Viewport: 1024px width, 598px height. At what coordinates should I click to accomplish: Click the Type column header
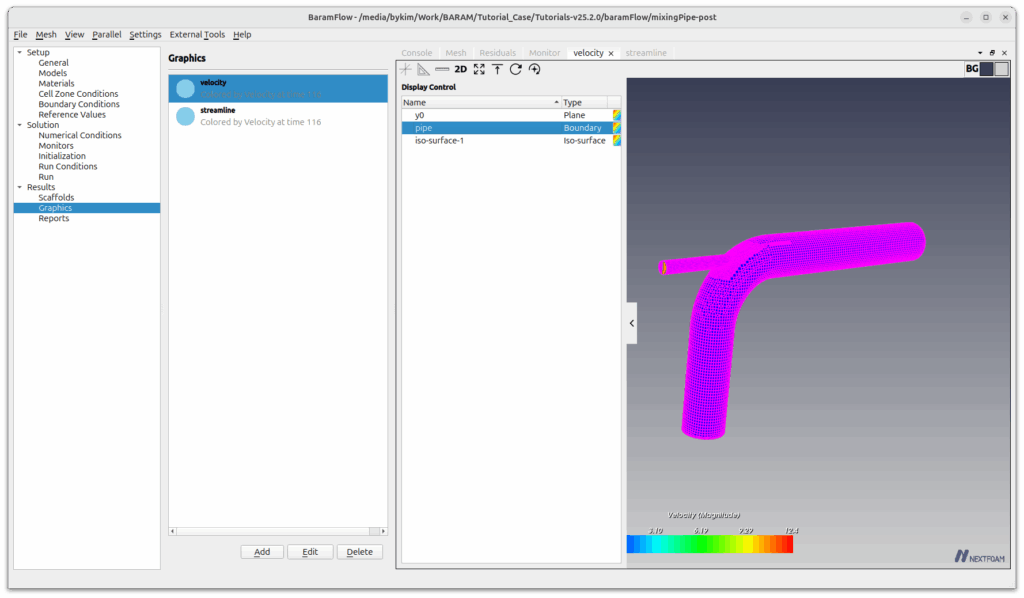[584, 102]
